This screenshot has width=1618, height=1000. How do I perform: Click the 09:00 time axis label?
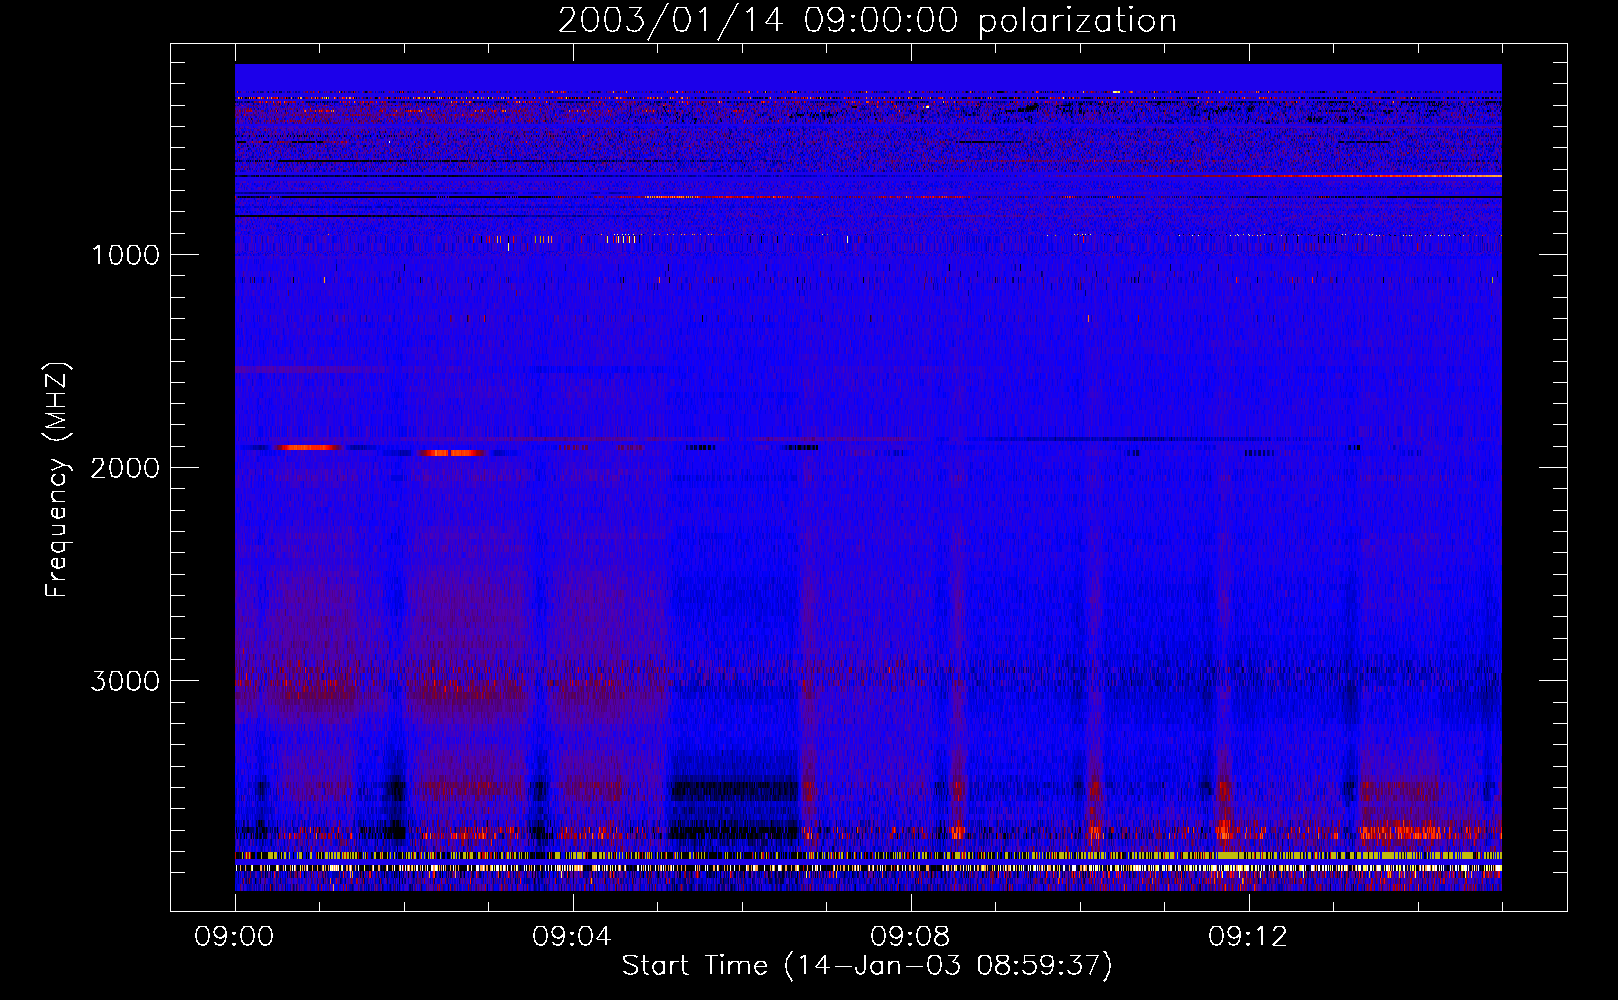(x=234, y=937)
